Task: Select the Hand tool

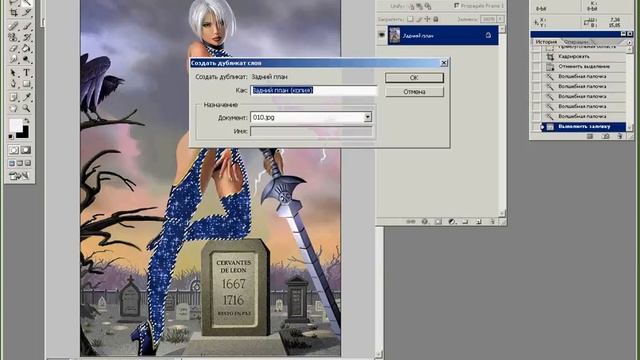Action: point(14,108)
